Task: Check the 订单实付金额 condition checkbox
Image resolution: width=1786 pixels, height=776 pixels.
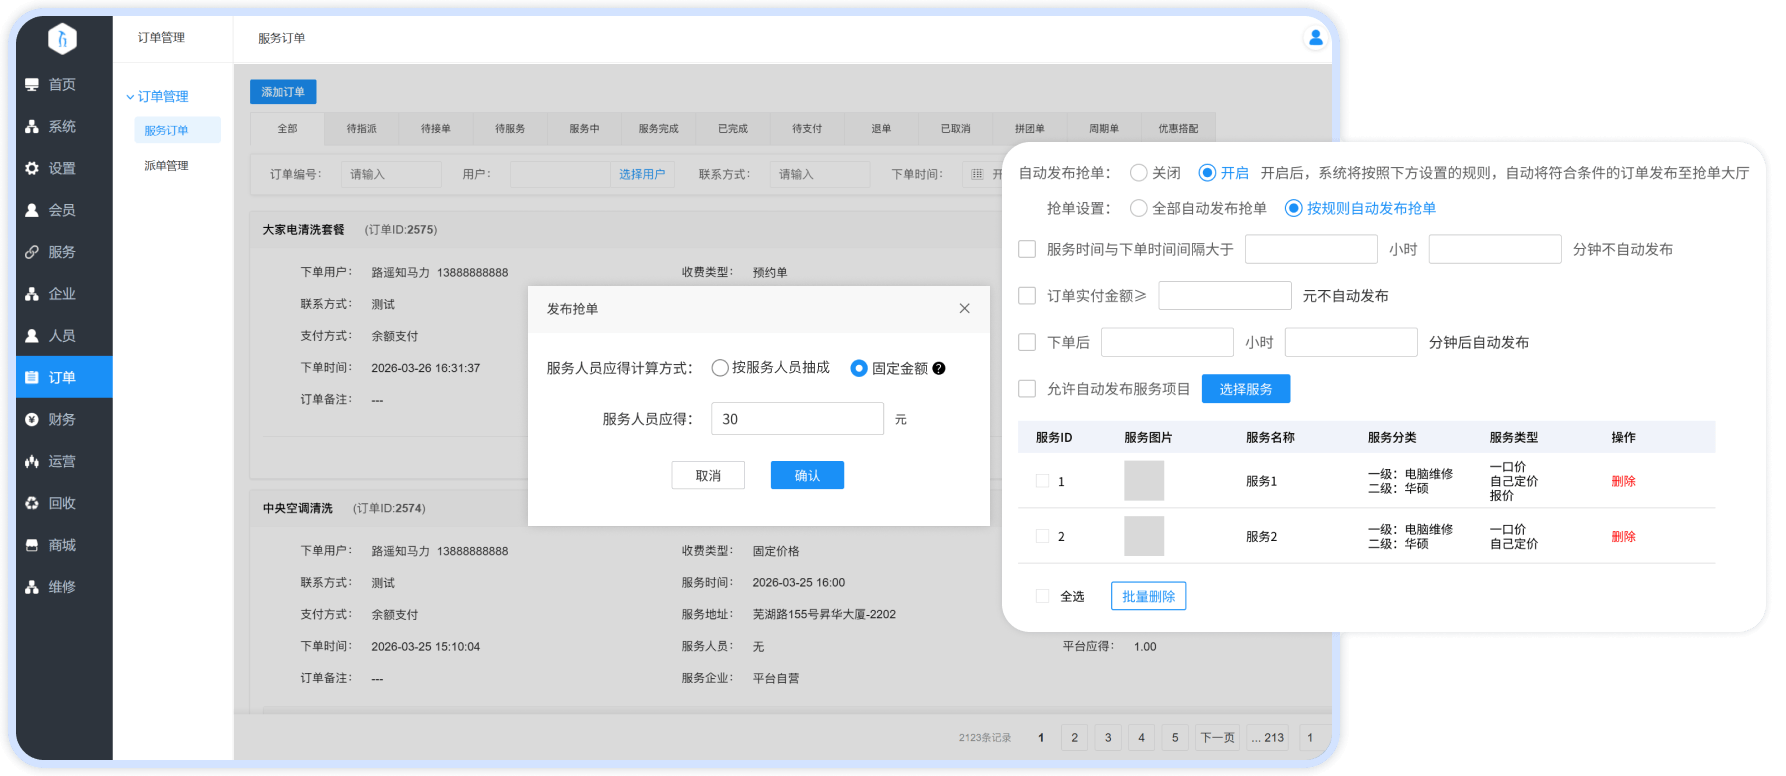Action: click(x=1027, y=296)
